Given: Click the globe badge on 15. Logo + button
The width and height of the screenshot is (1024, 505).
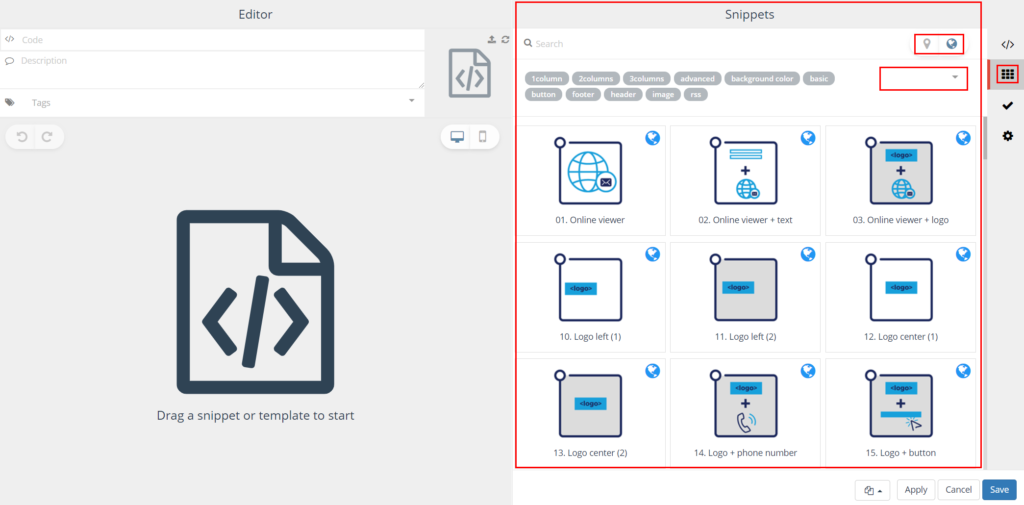Looking at the screenshot, I should click(963, 370).
